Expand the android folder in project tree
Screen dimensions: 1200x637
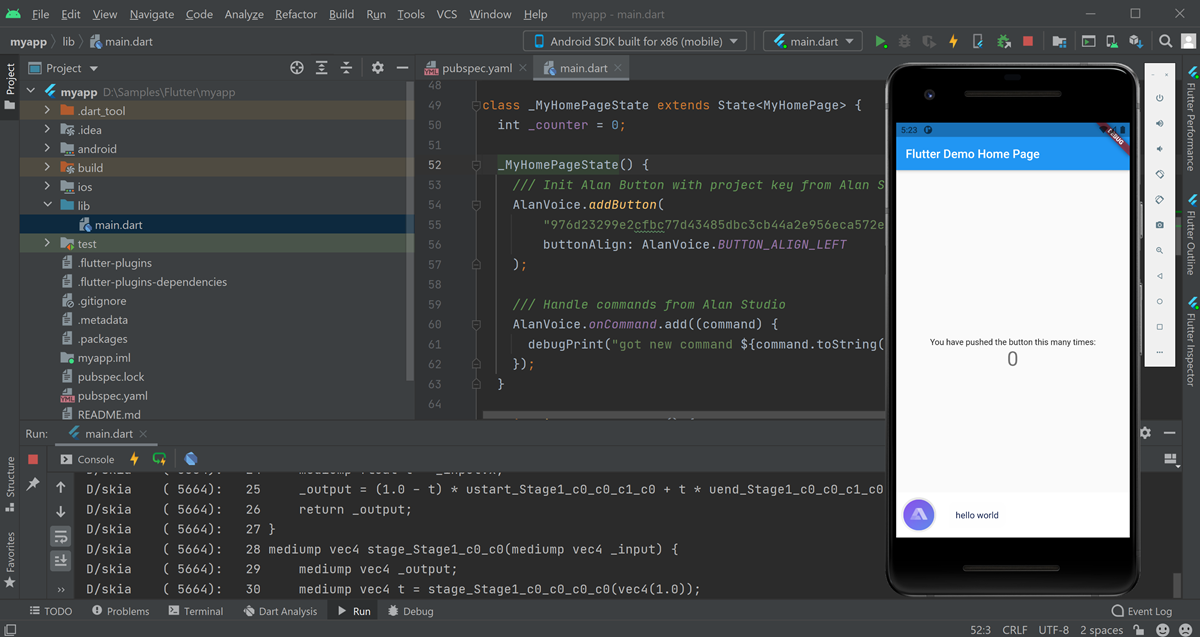[x=47, y=149]
